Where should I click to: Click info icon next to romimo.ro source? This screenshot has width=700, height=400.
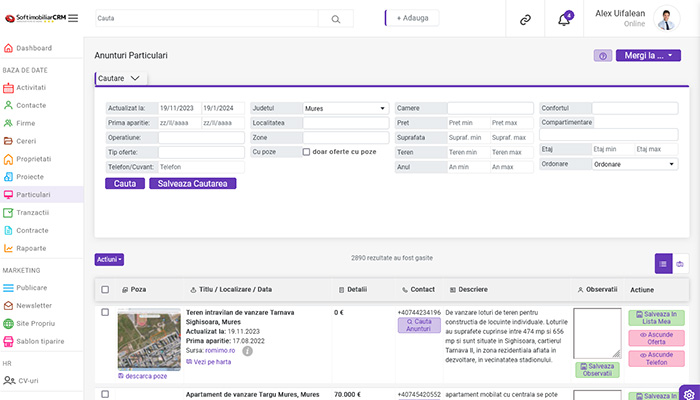click(x=247, y=351)
